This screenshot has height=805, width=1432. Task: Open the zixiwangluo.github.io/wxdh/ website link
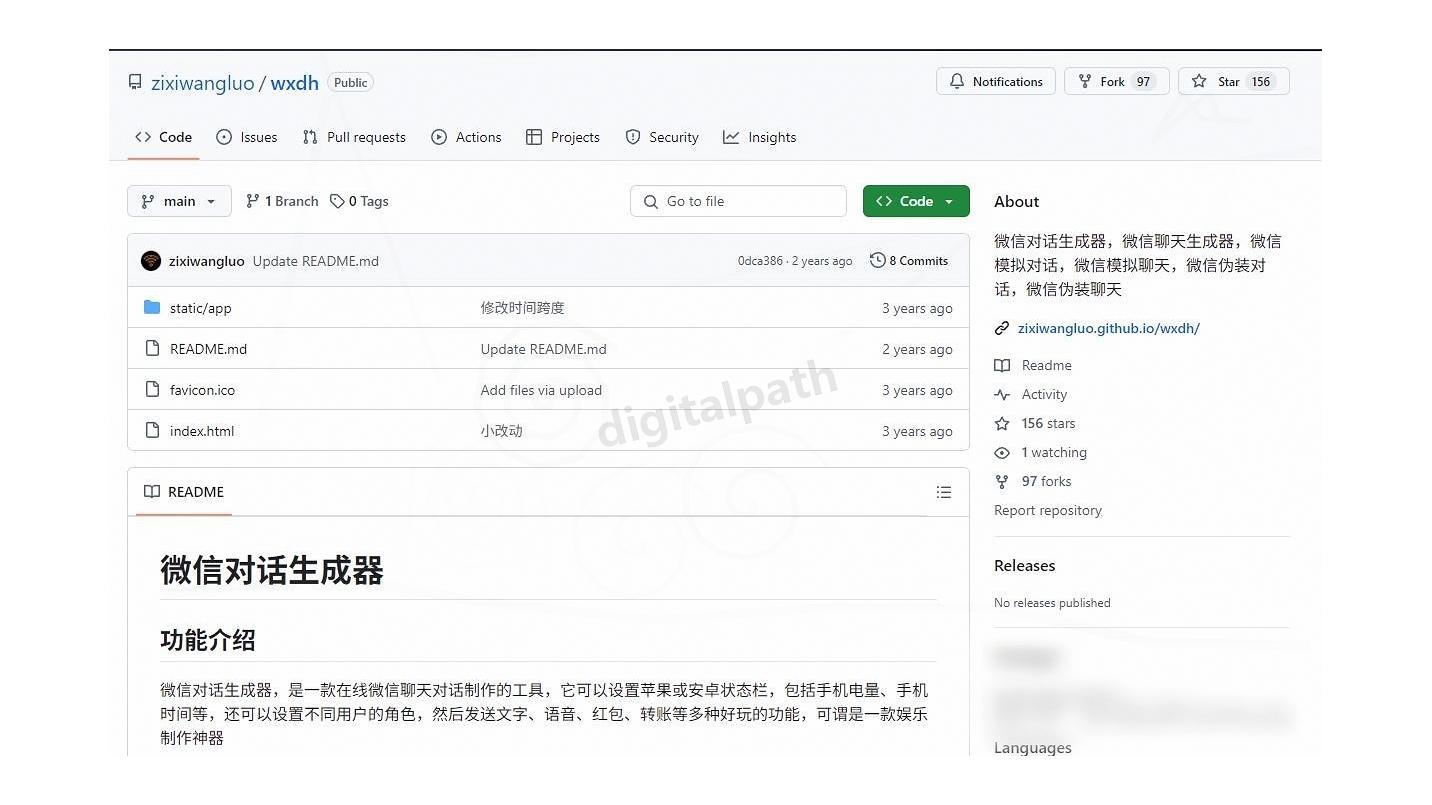1108,328
